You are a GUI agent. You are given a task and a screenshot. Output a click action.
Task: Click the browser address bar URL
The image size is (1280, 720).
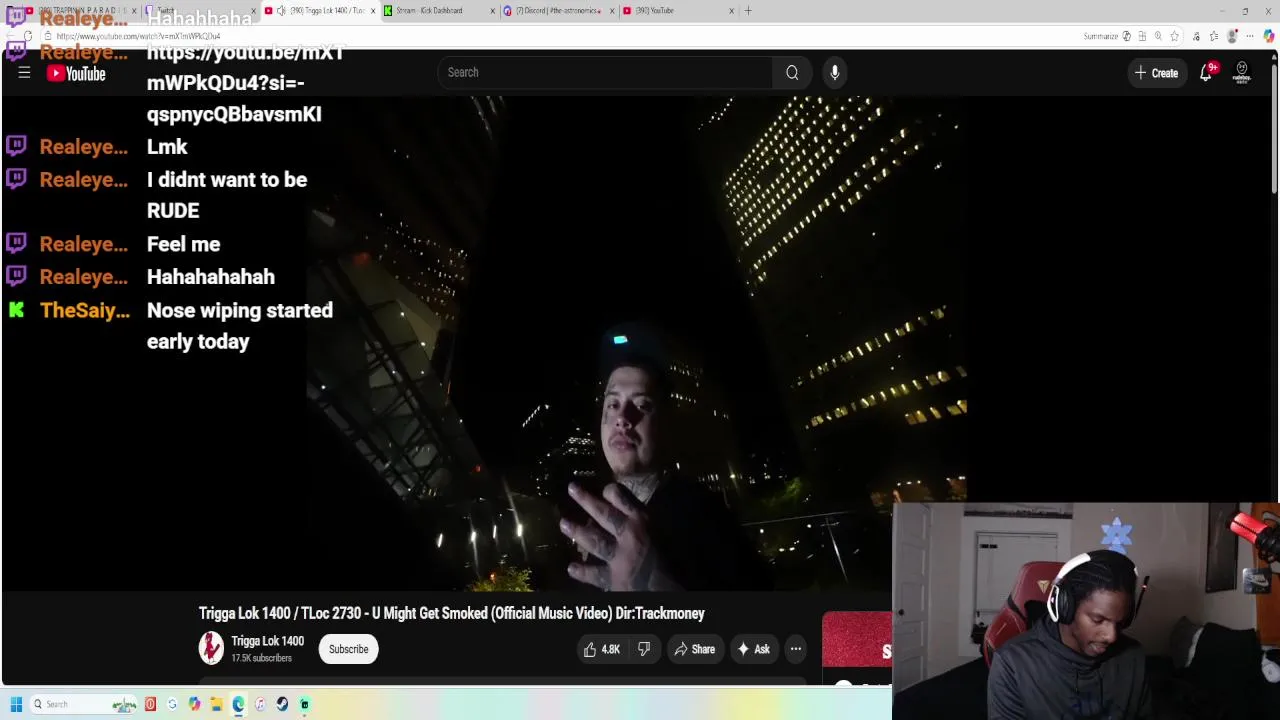click(138, 36)
